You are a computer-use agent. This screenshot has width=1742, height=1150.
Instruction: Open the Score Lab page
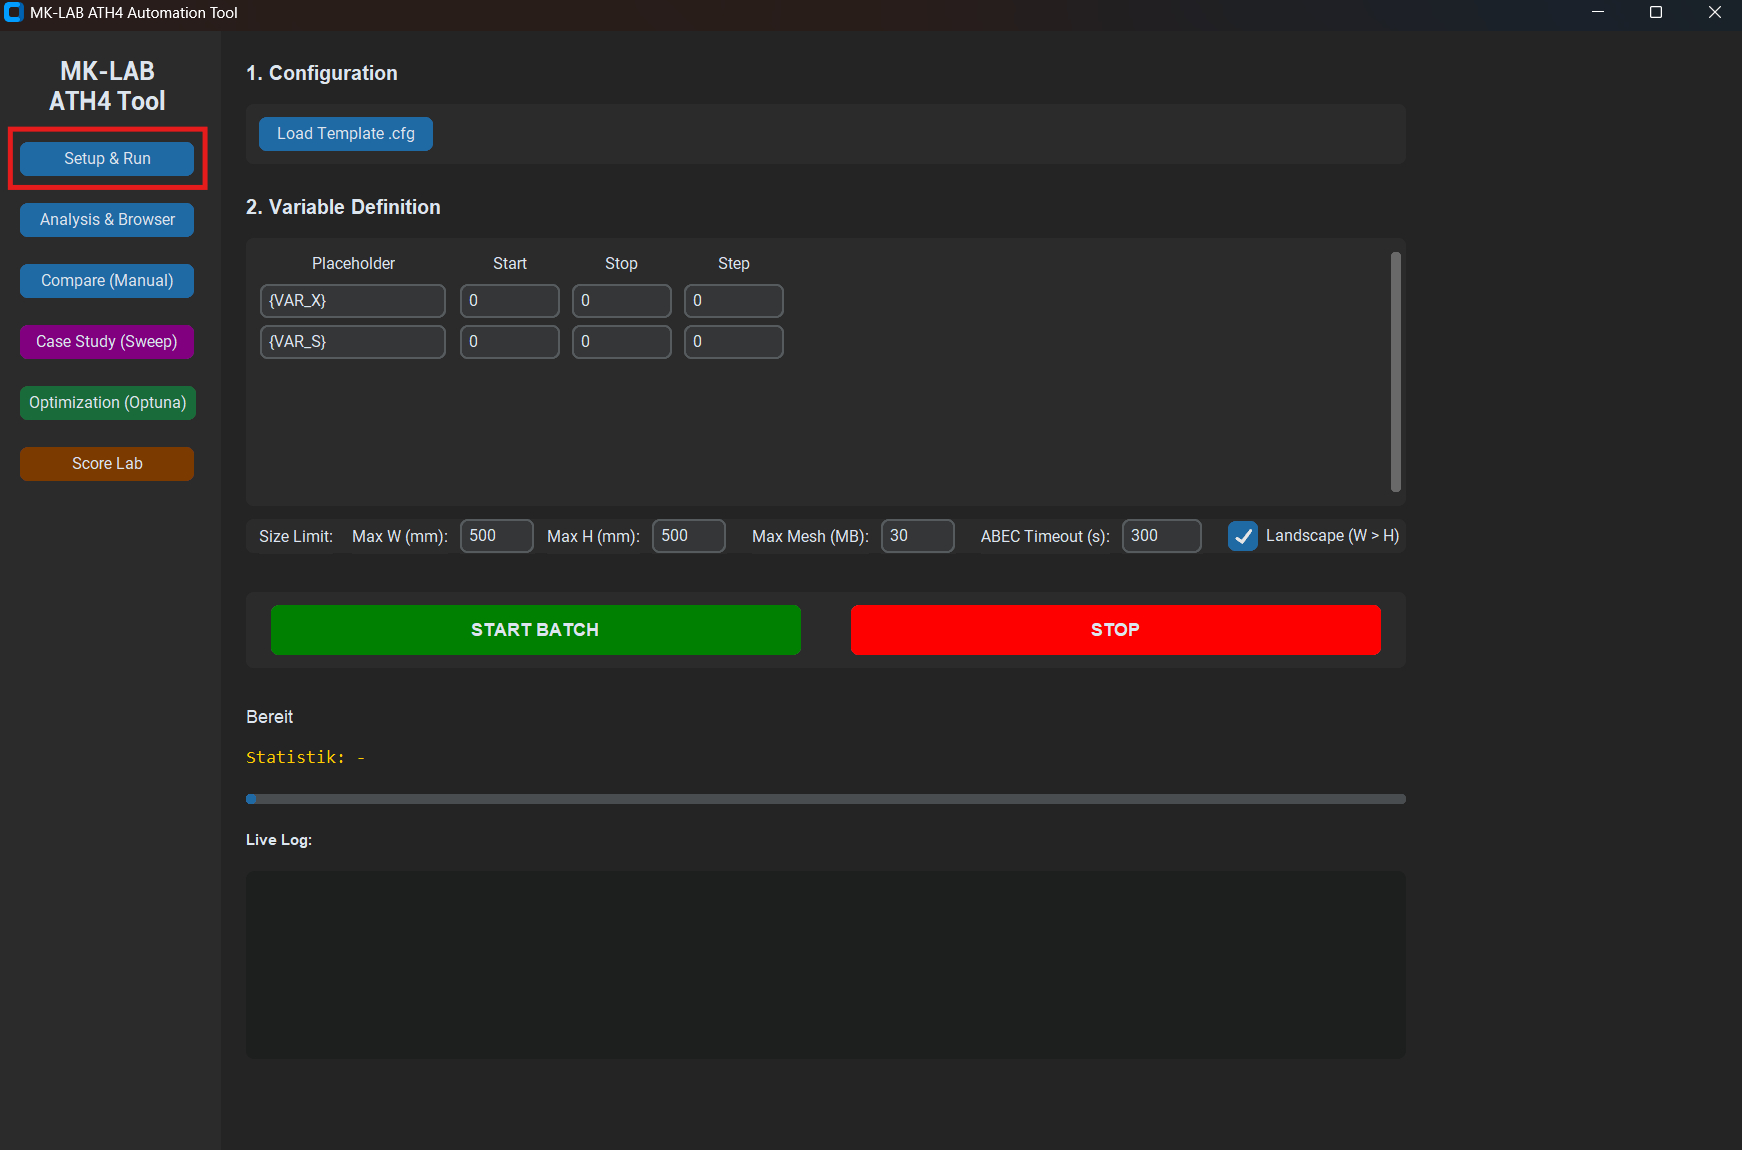coord(107,464)
